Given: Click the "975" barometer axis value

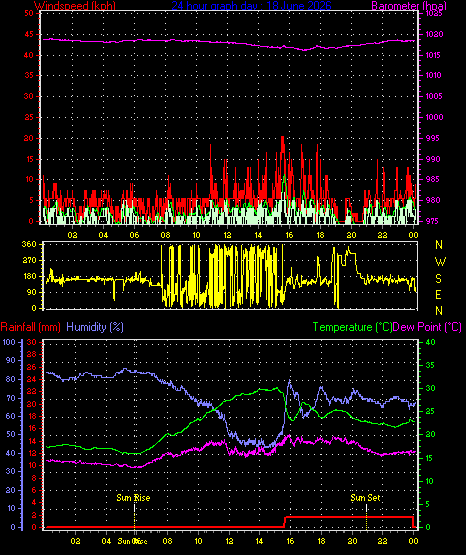Looking at the screenshot, I should [433, 221].
